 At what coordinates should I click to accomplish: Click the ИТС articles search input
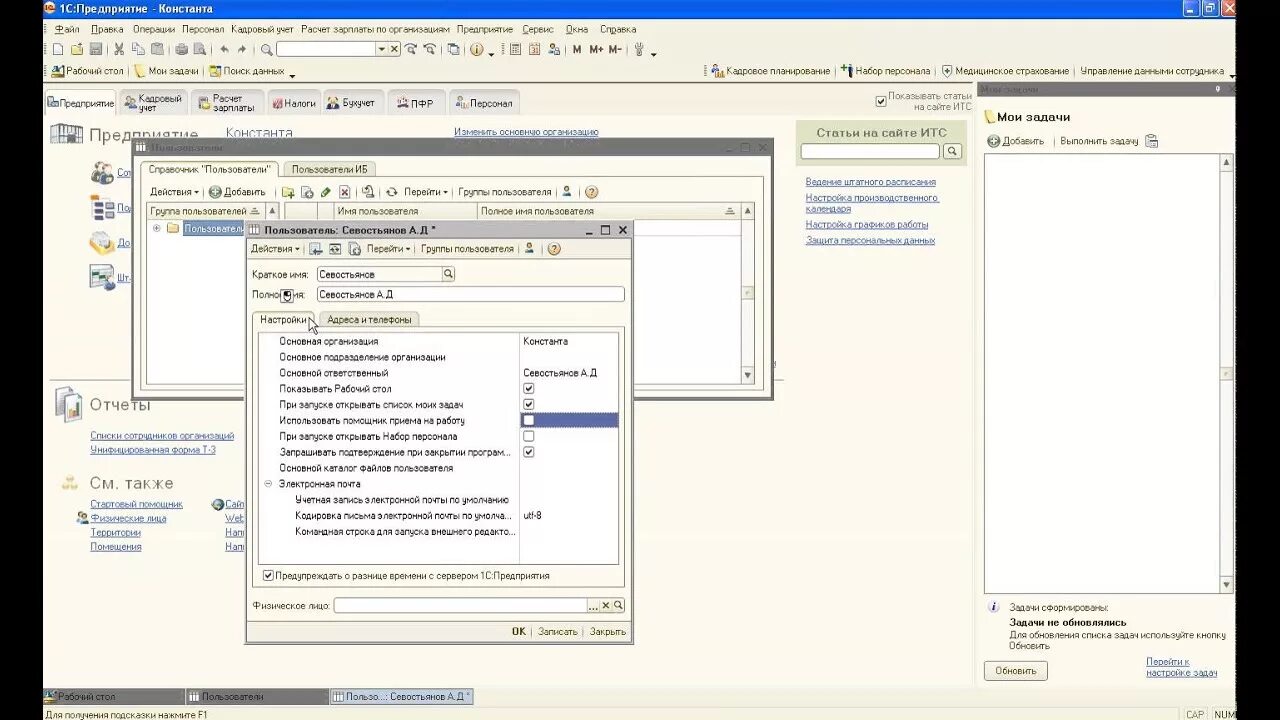[870, 151]
